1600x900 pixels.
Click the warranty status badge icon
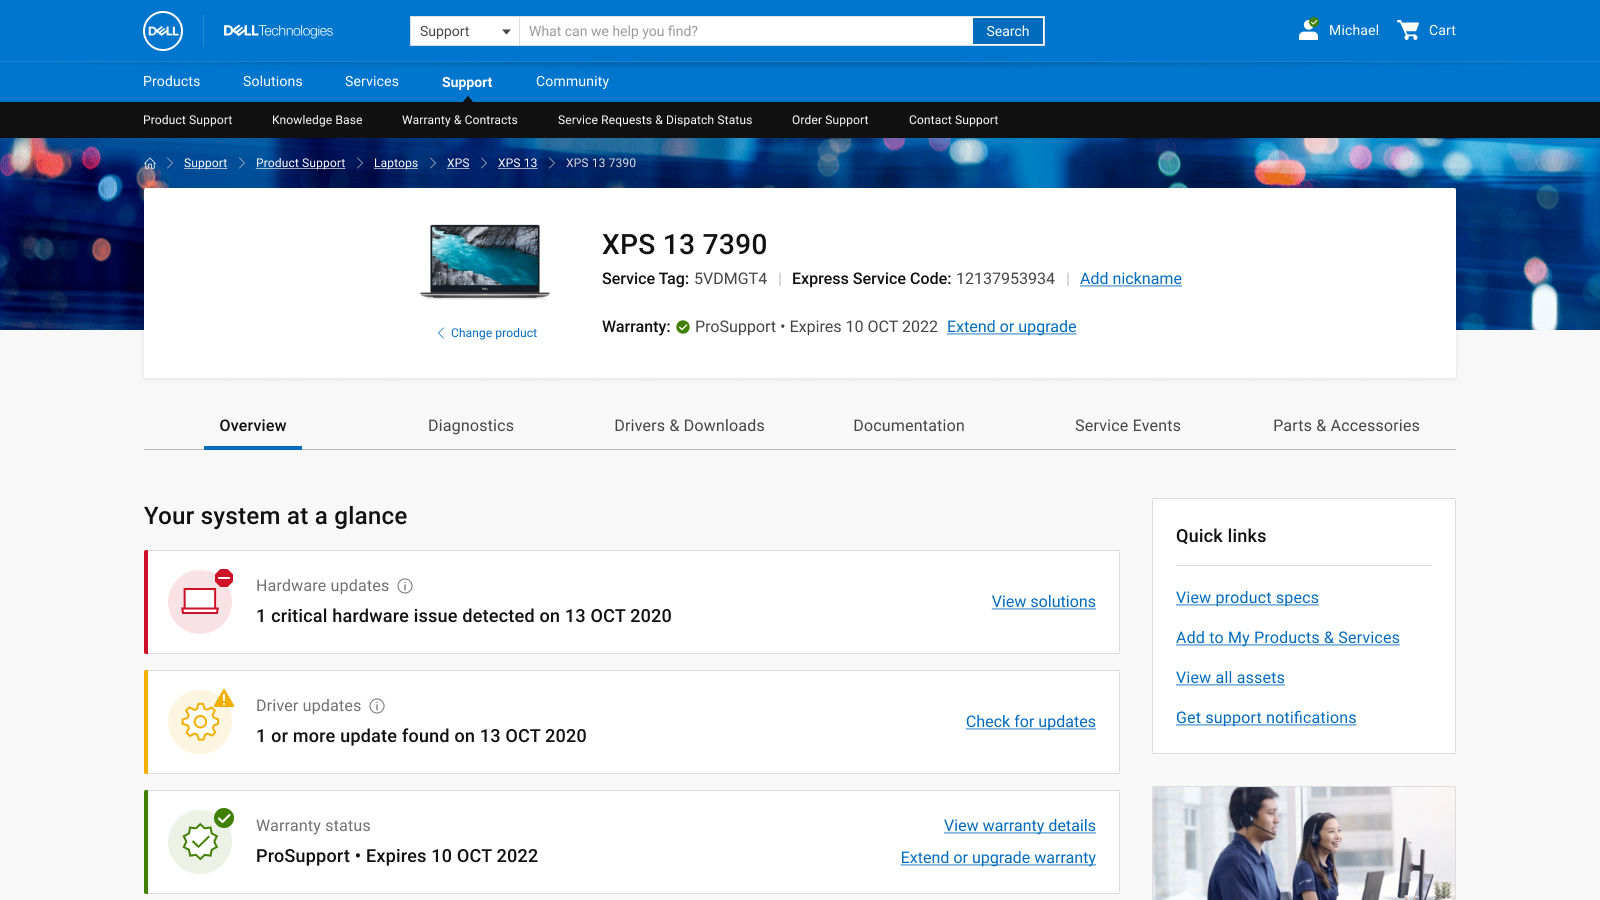click(x=200, y=842)
